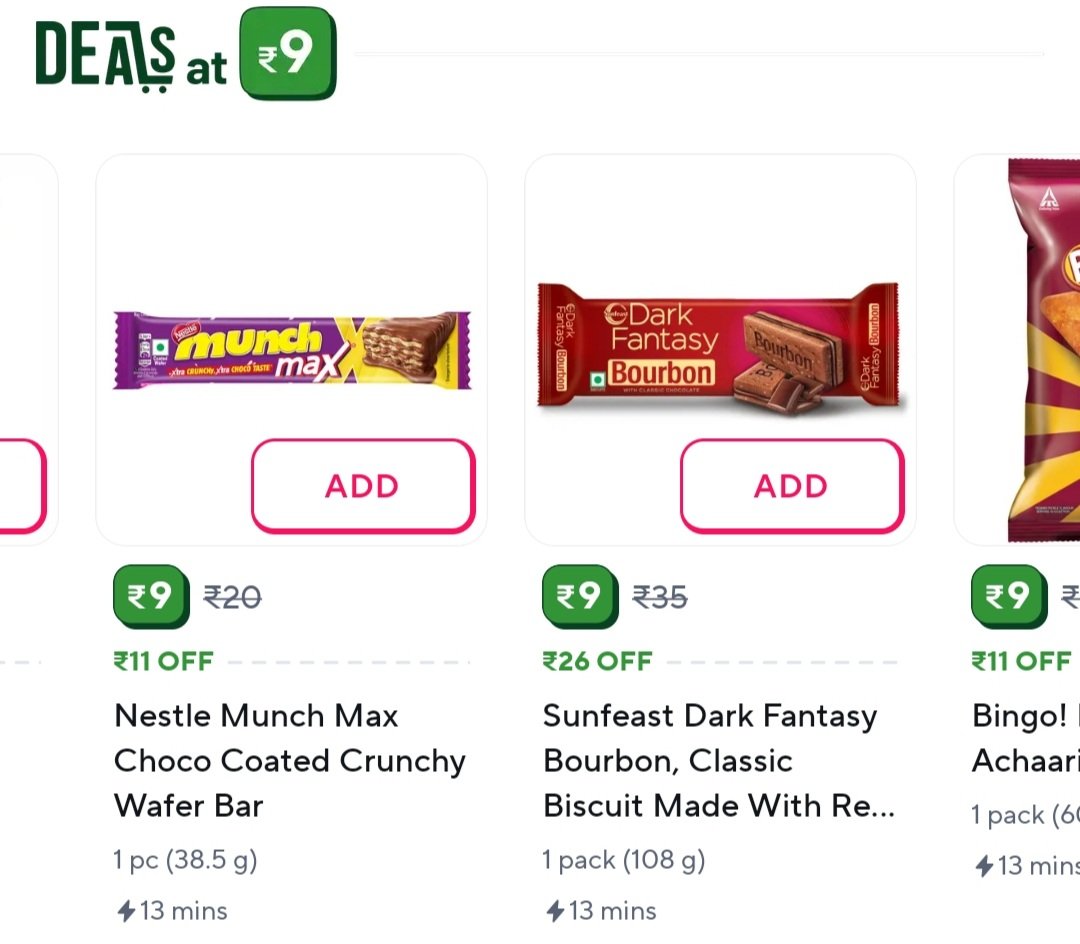The height and width of the screenshot is (944, 1080).
Task: Open Nestle Munch Max product title
Action: tap(290, 760)
